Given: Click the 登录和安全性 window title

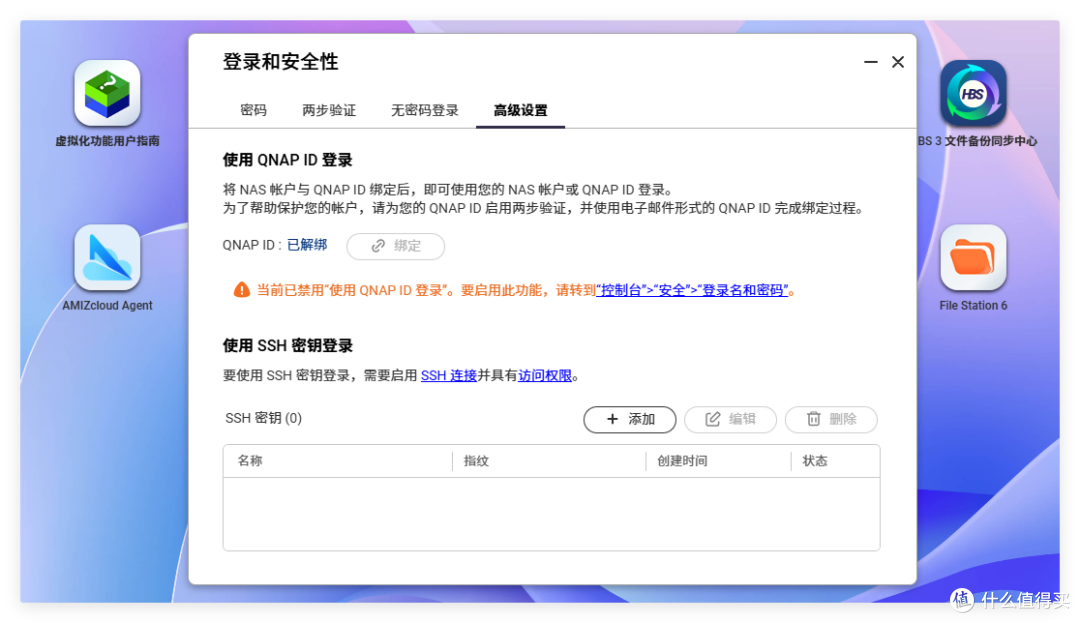Looking at the screenshot, I should 280,62.
